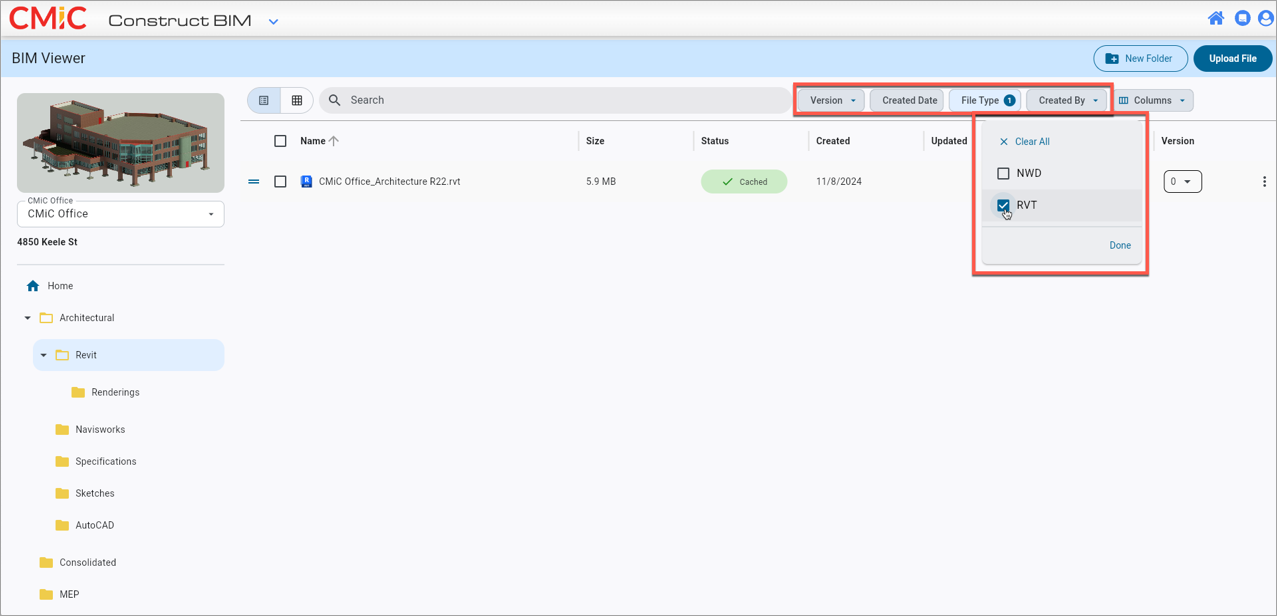Viewport: 1277px width, 616px height.
Task: Select the NWD option label
Action: pos(1029,173)
